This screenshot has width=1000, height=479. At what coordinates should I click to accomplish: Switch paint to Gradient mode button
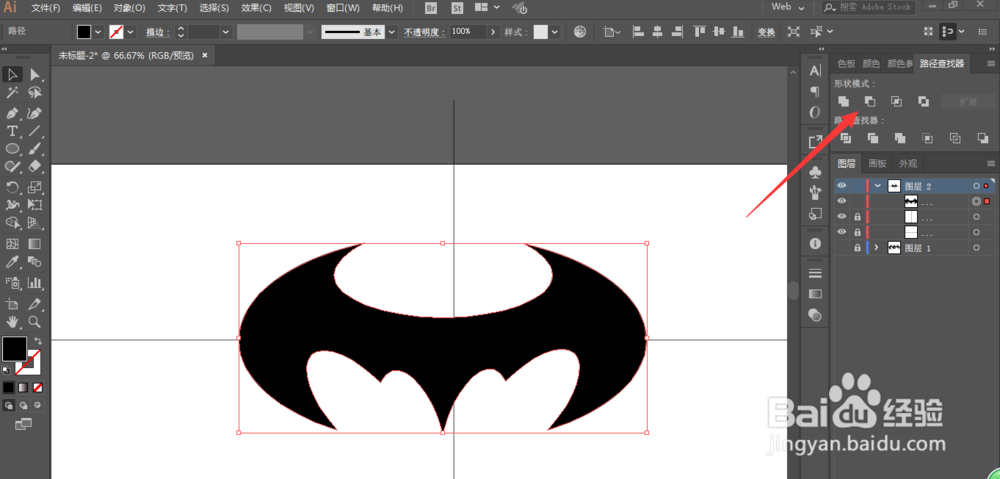pos(23,387)
